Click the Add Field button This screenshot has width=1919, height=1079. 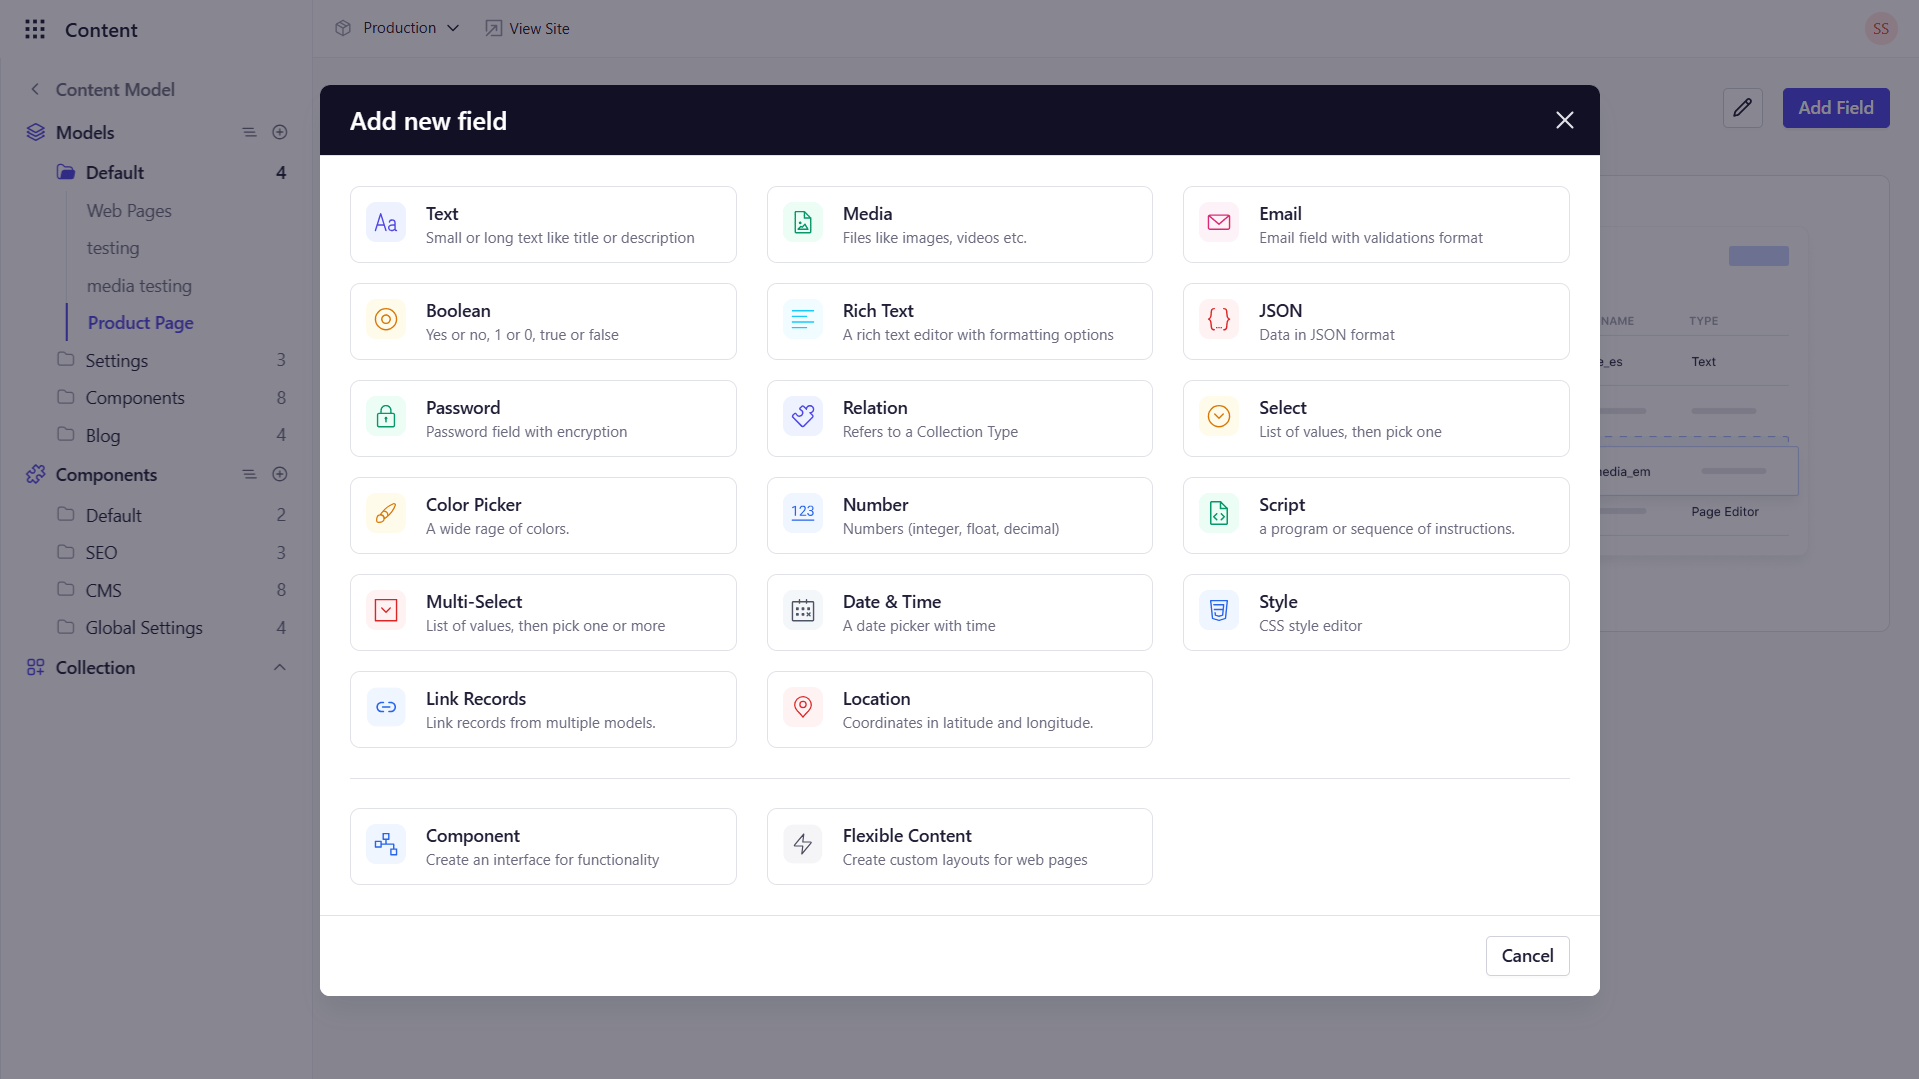click(1835, 108)
